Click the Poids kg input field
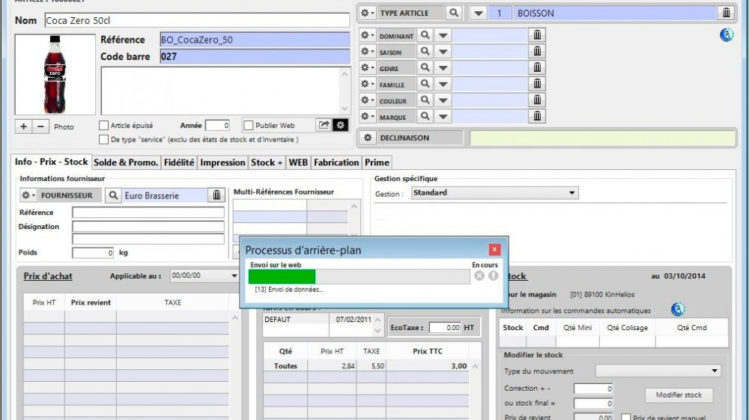This screenshot has width=749, height=420. 93,253
